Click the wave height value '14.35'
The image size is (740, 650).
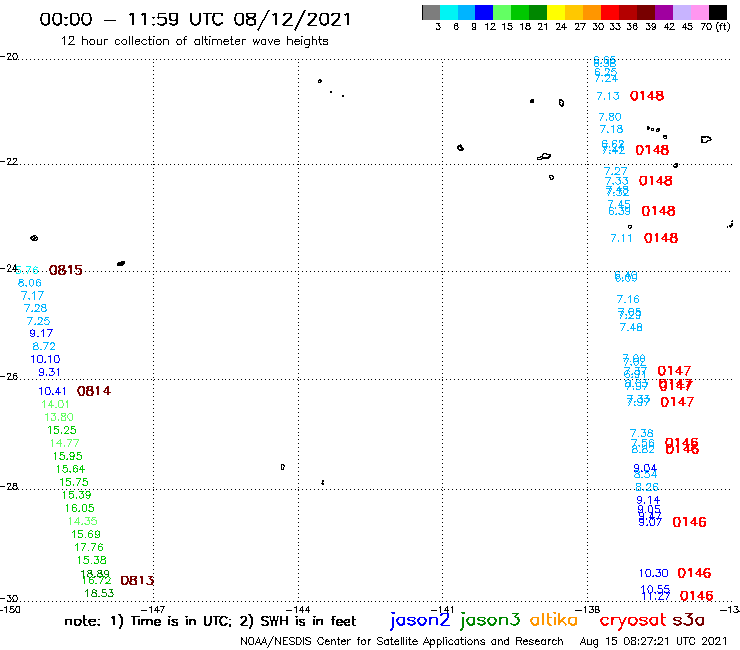[83, 521]
